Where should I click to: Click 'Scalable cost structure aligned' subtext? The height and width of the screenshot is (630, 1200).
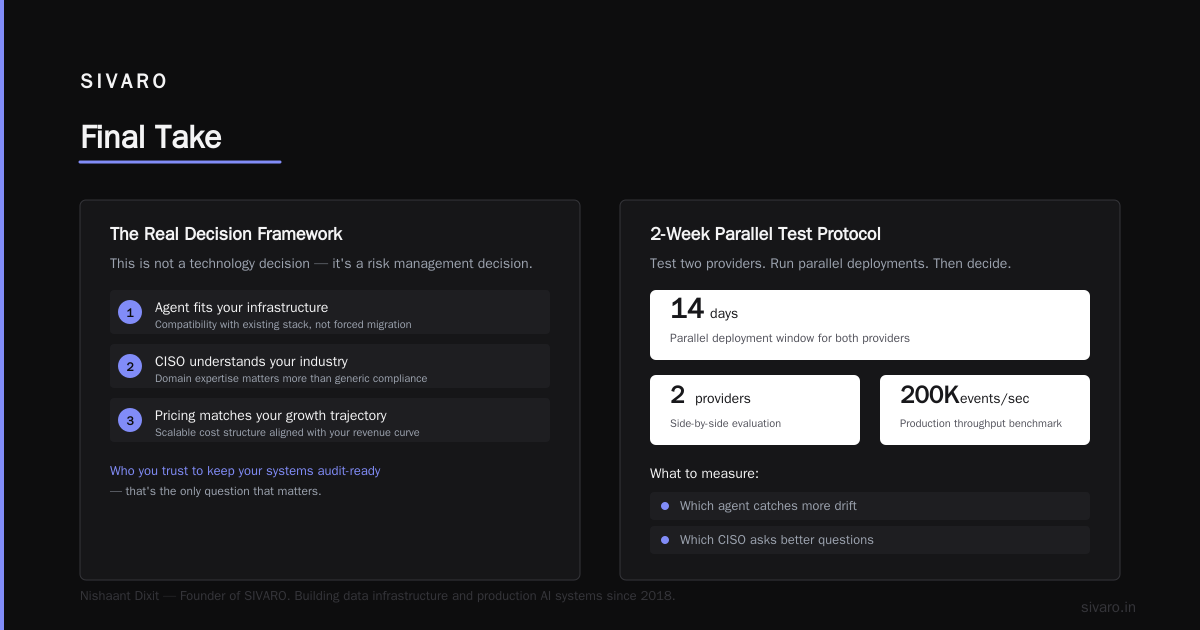pyautogui.click(x=287, y=433)
